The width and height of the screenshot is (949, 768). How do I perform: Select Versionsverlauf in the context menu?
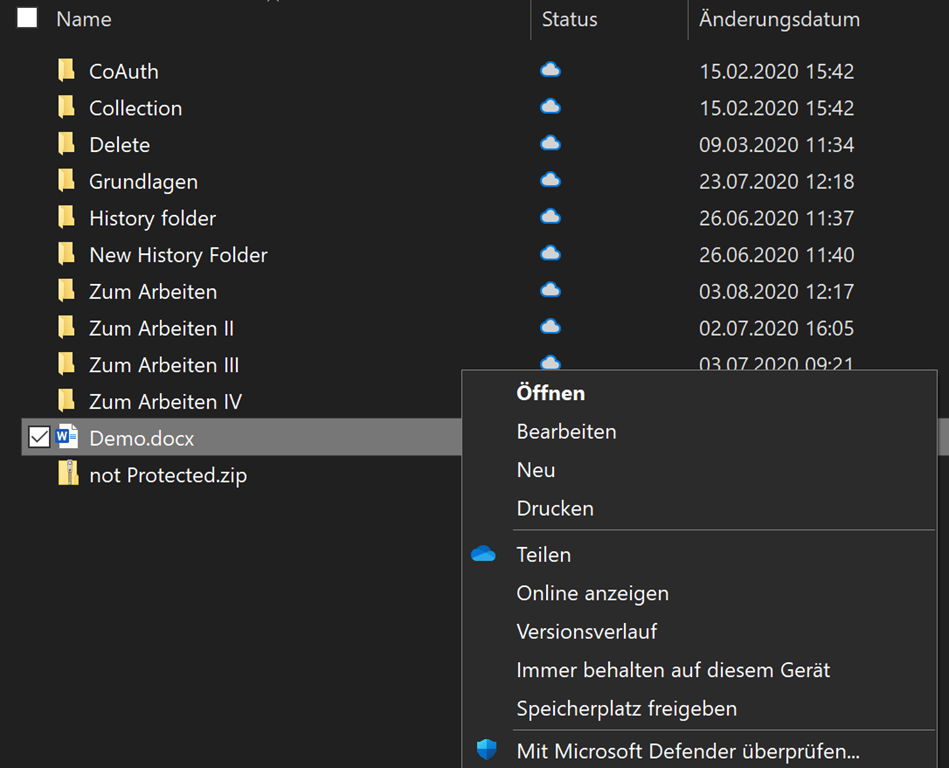coord(586,631)
